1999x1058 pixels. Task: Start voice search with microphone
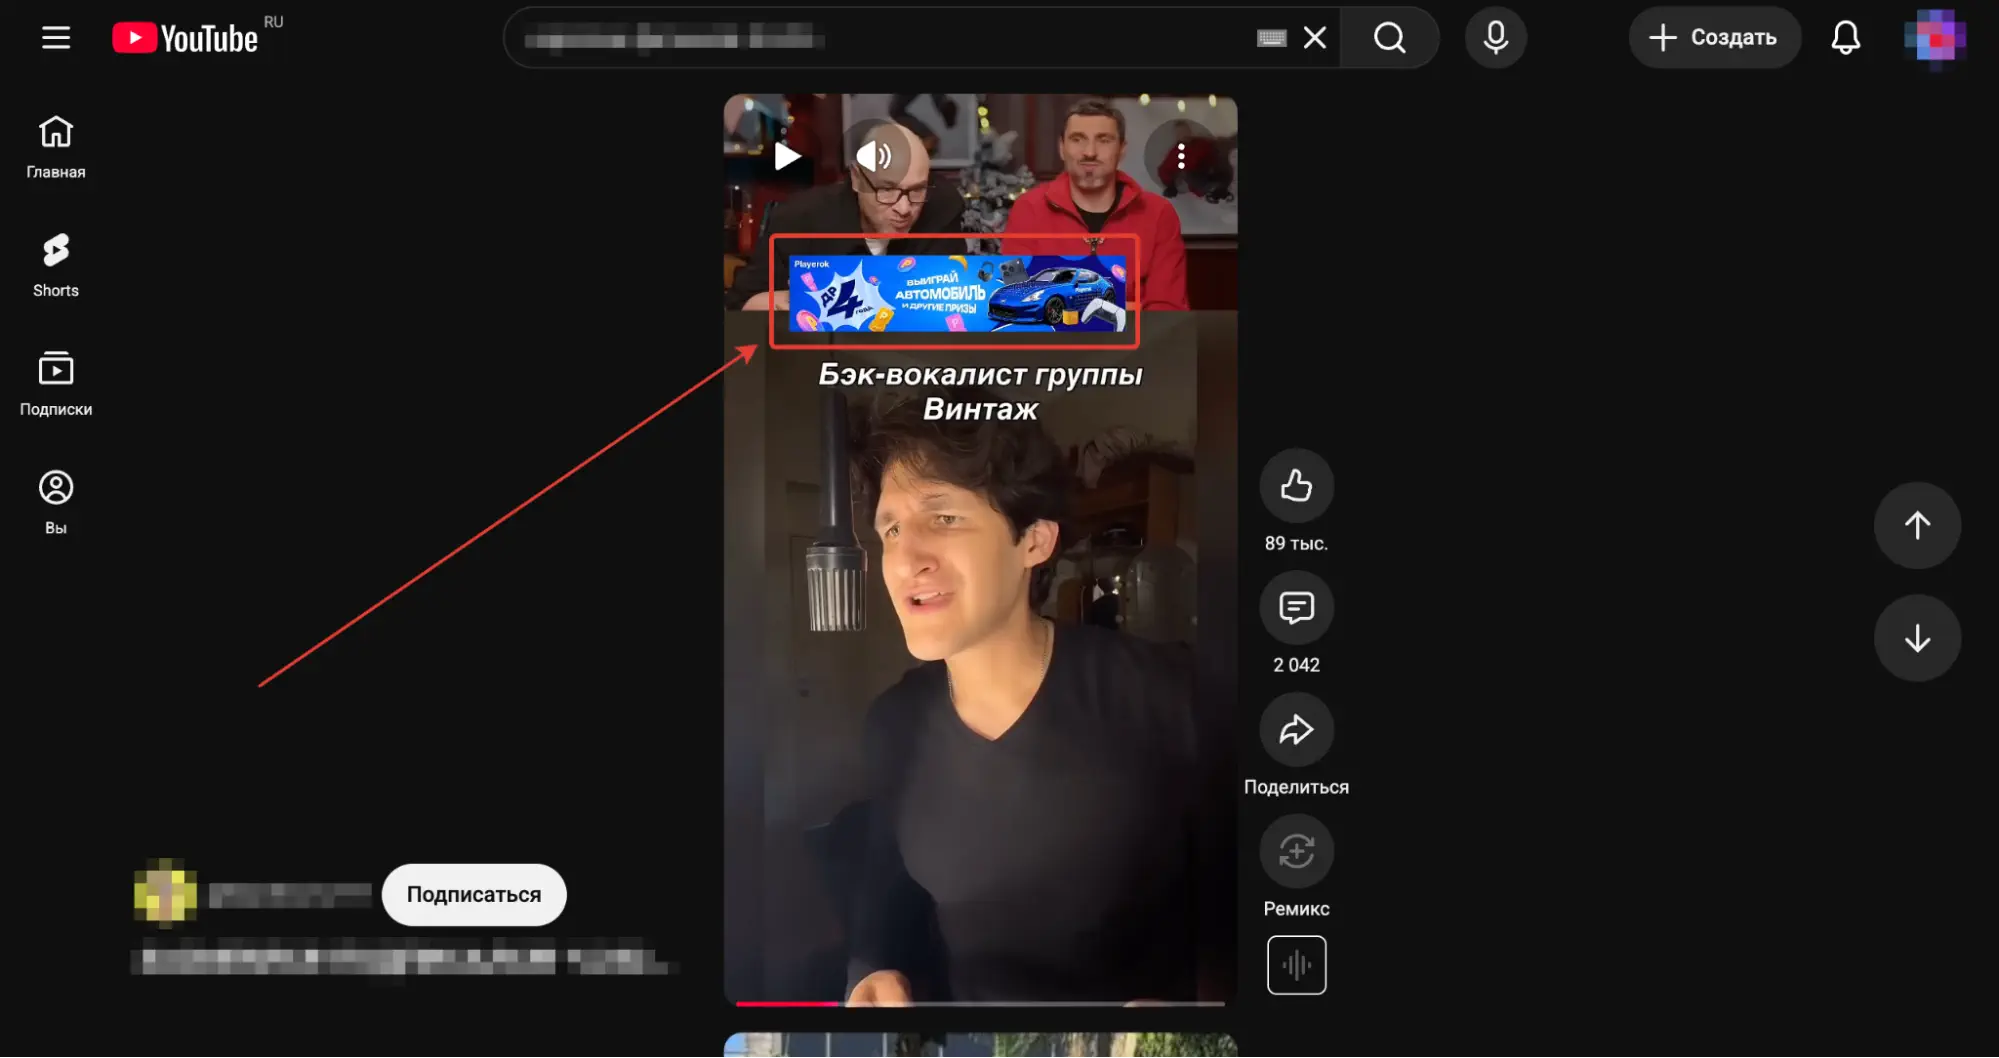[1495, 38]
